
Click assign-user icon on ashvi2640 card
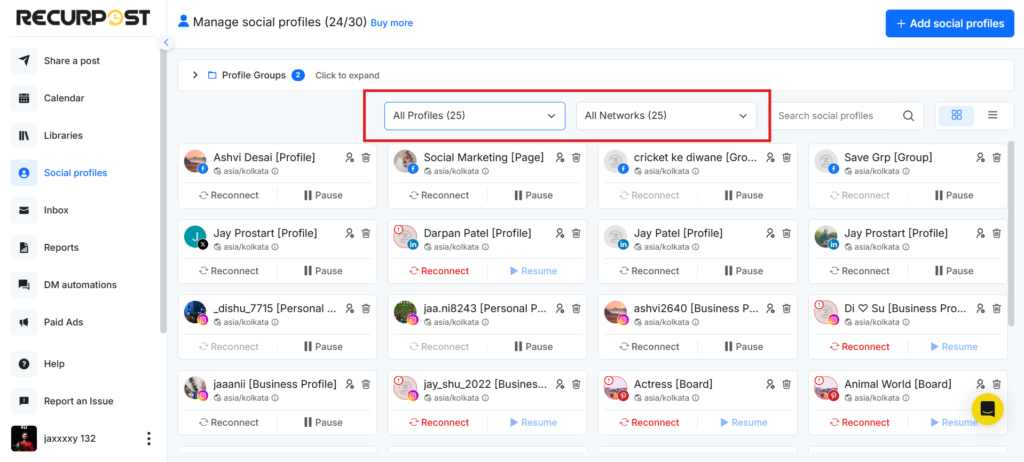[770, 308]
